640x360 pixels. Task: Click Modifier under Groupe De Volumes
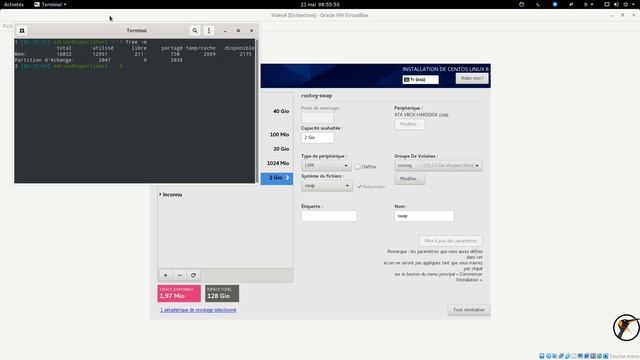pos(409,179)
